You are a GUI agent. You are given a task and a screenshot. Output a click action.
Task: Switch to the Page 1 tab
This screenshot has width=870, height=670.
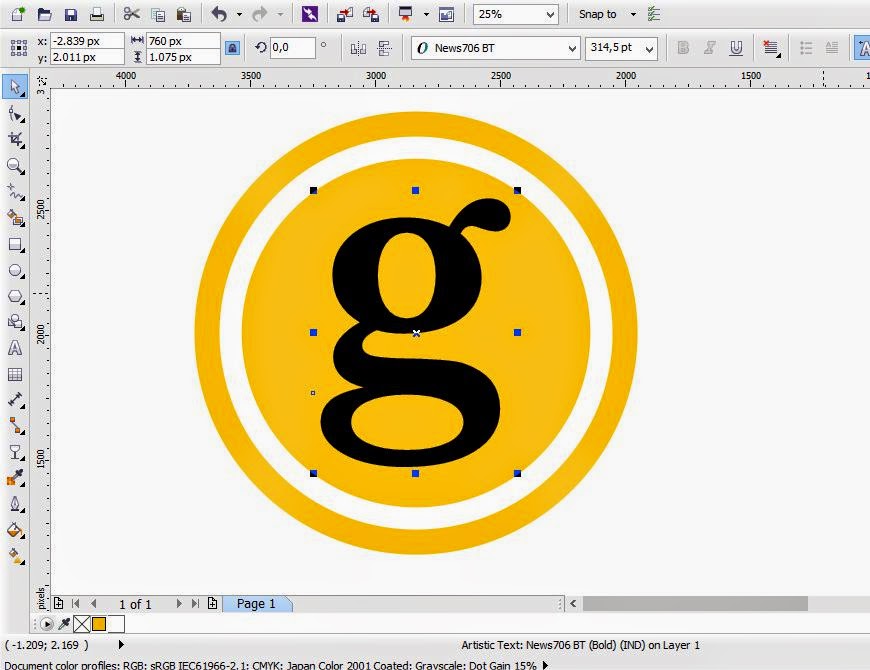(x=256, y=603)
